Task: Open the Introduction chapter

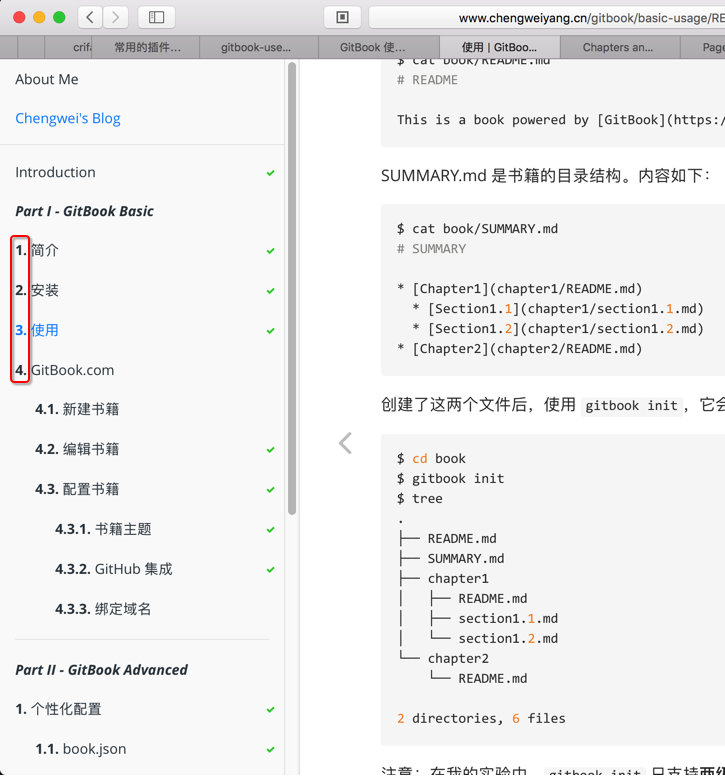Action: point(55,172)
